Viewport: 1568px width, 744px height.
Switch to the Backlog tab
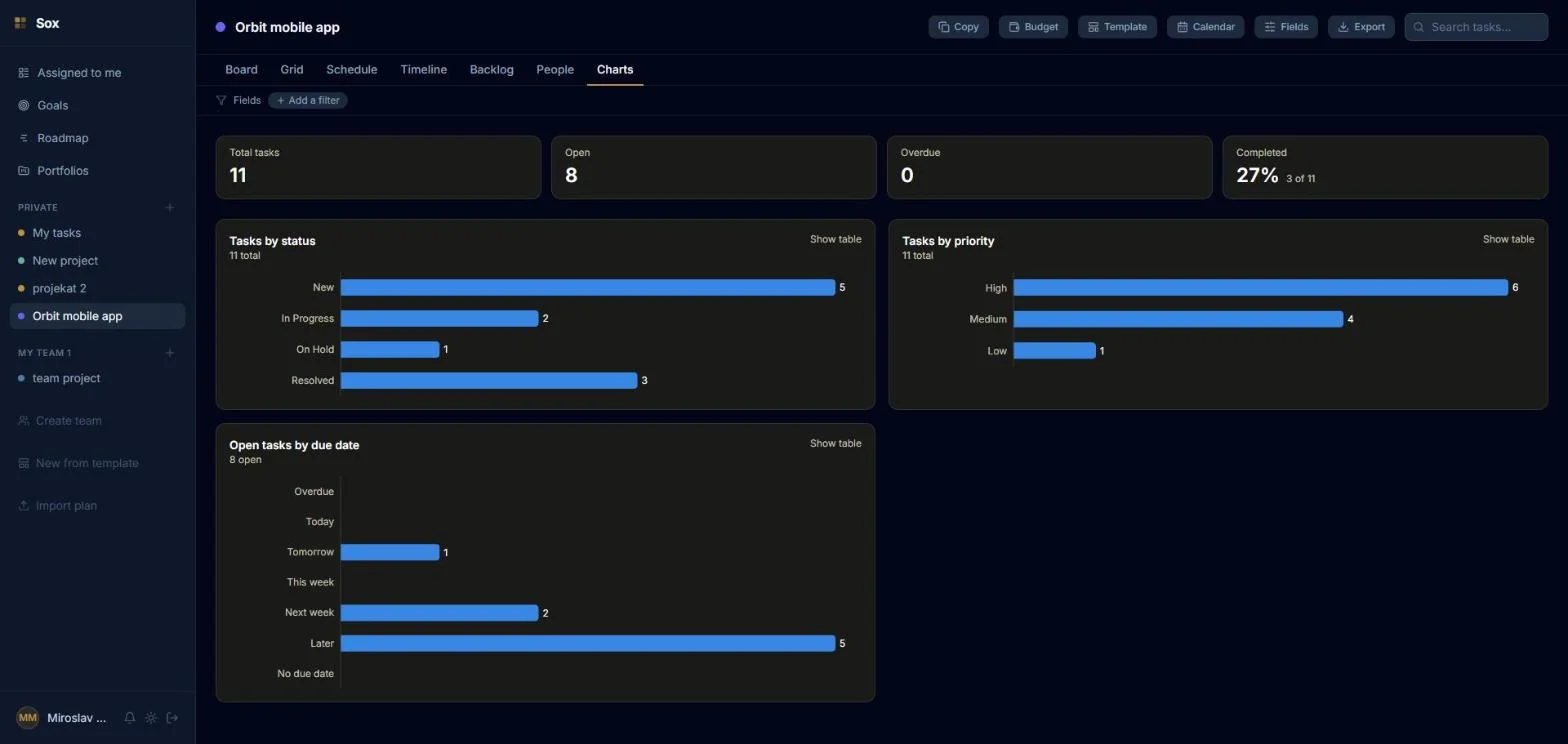(x=492, y=70)
